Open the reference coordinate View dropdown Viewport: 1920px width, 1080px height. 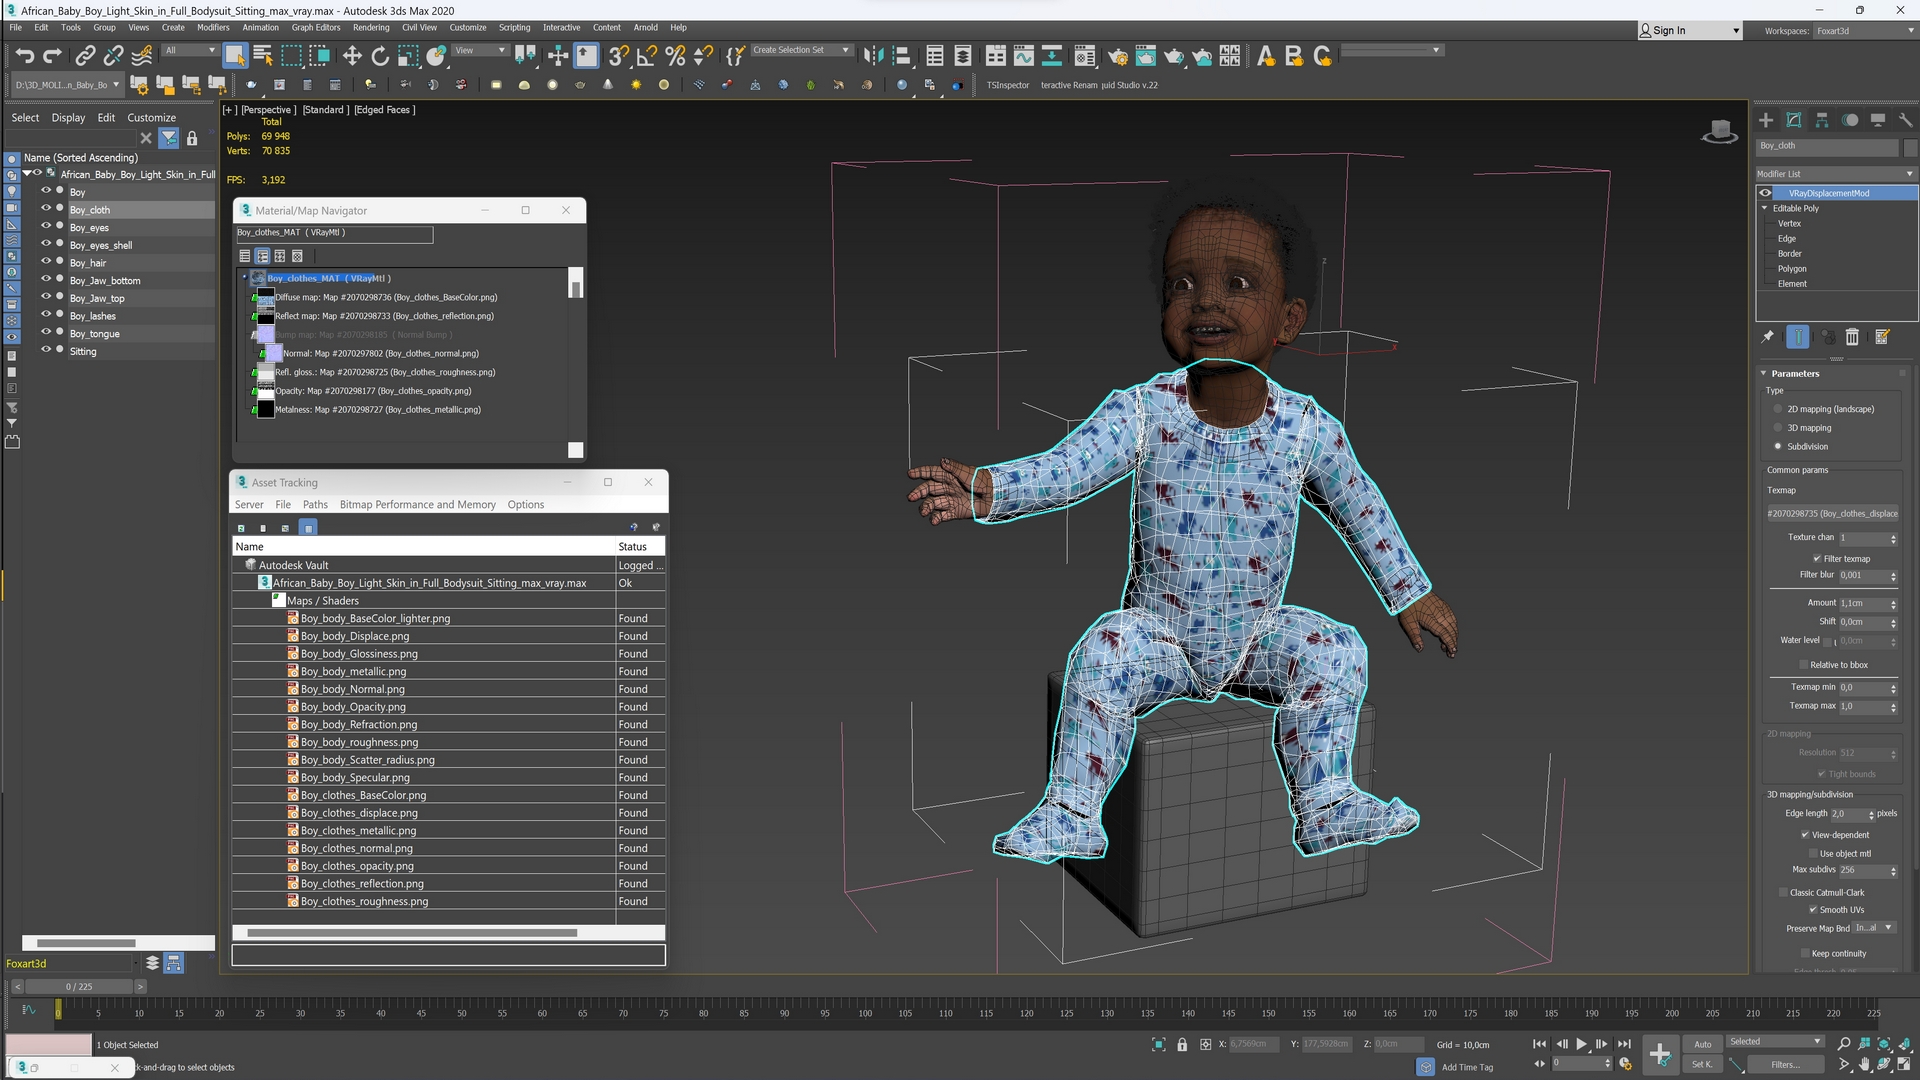[x=480, y=50]
